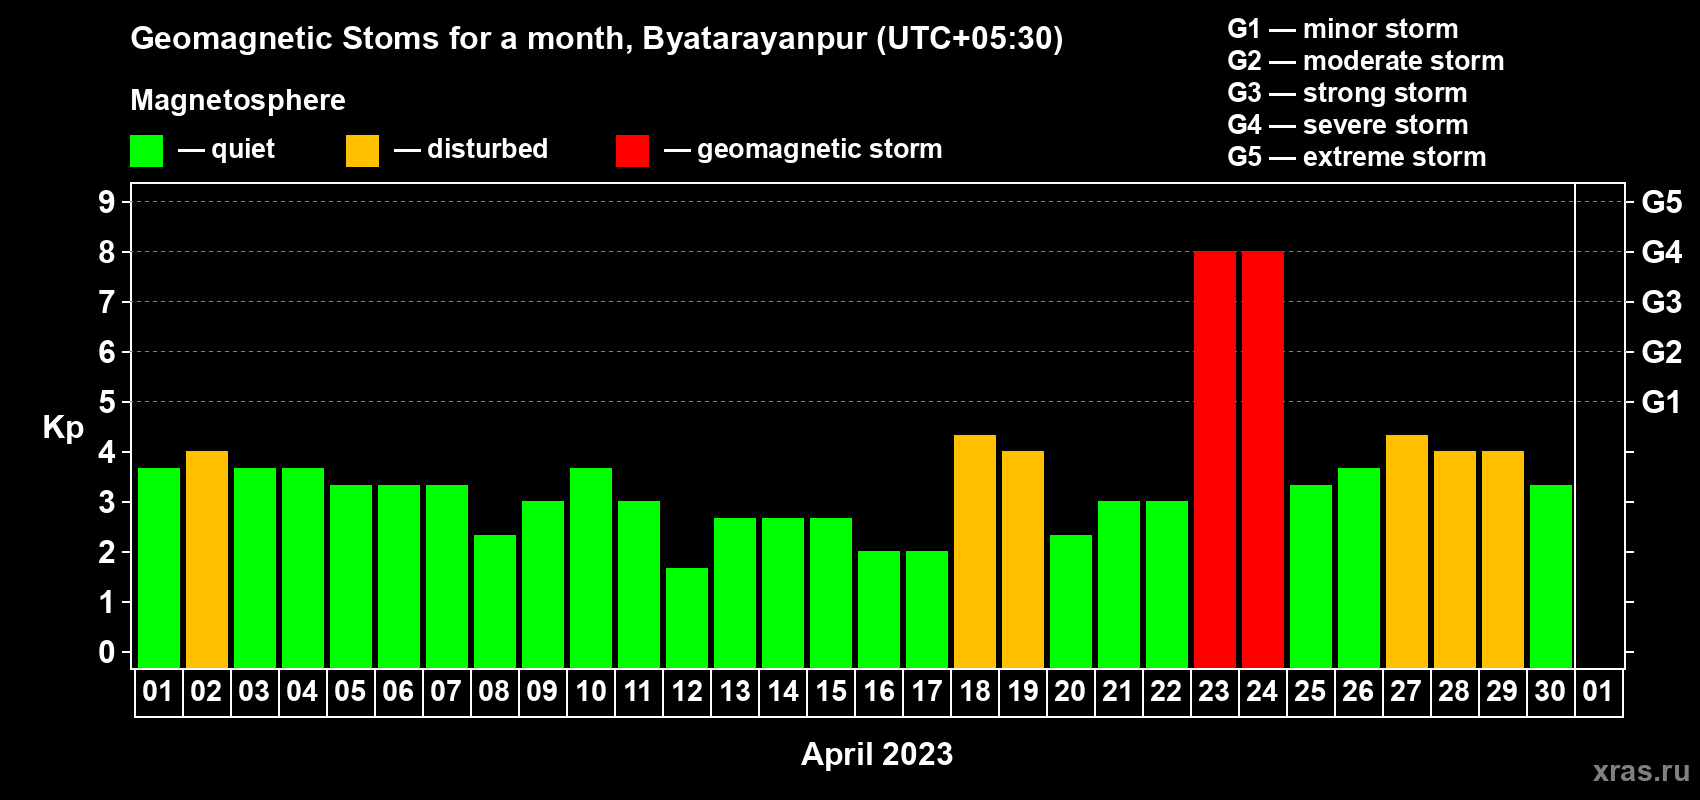Click the April 2023 caption
Screen dimensions: 1700x800
point(877,754)
